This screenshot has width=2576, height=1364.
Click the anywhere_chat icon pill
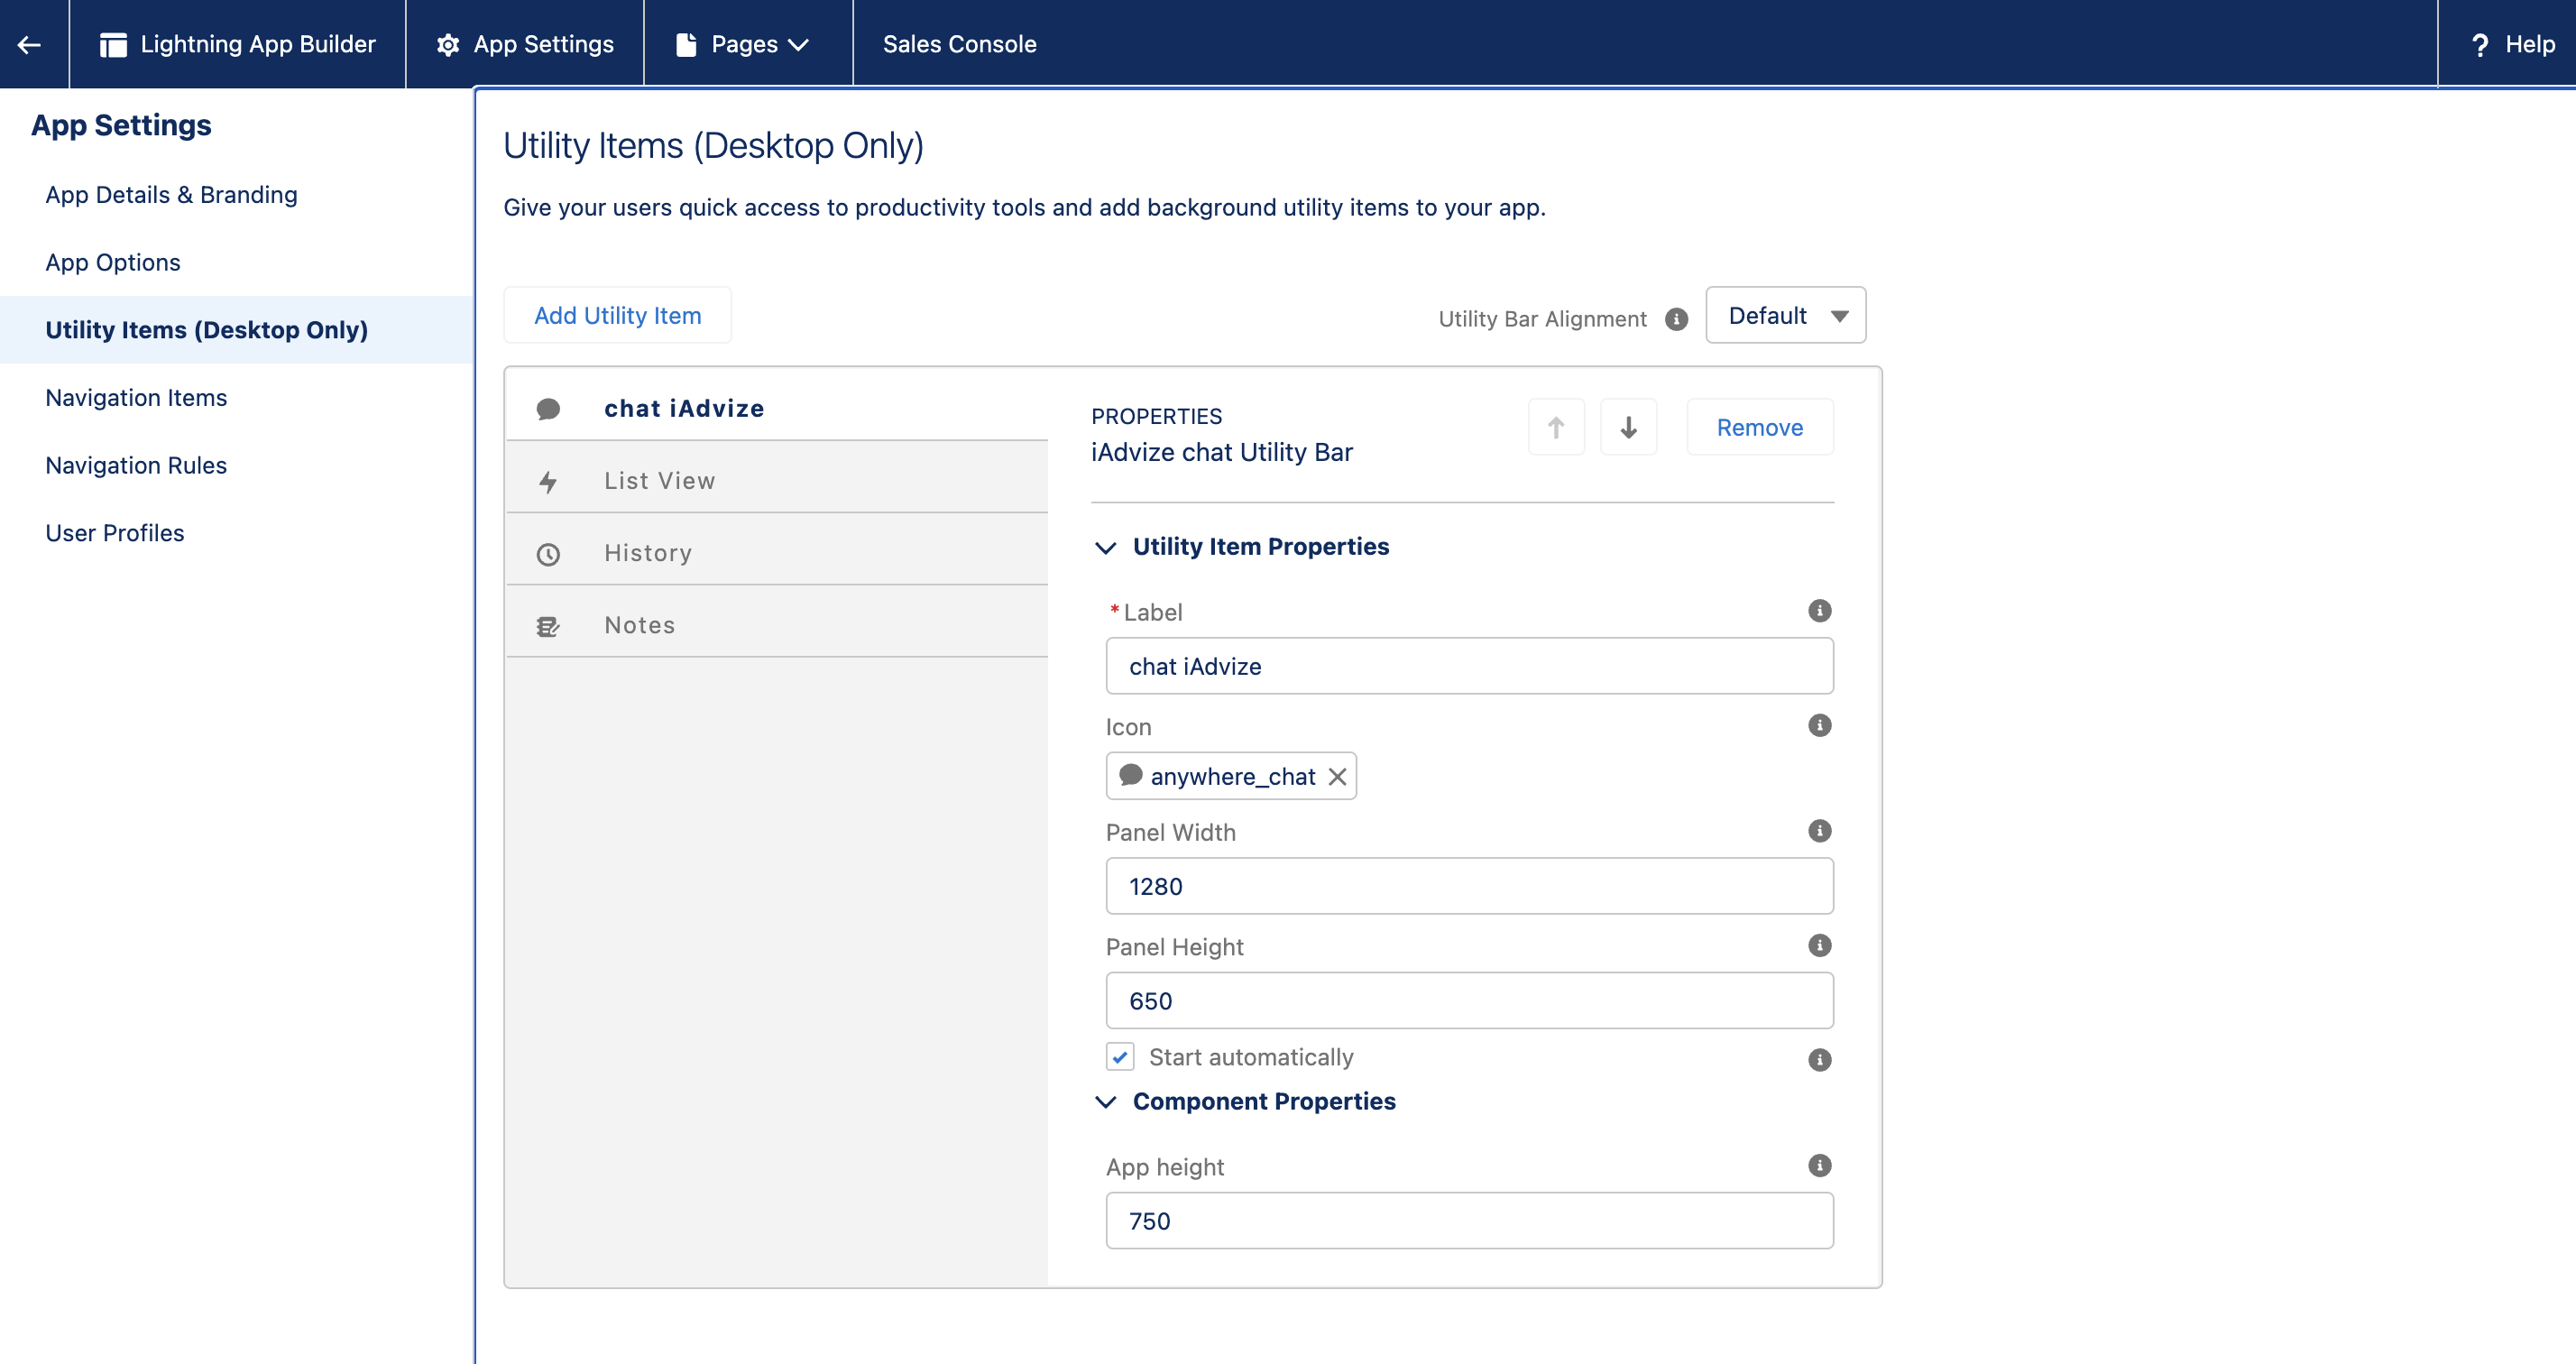[1230, 776]
